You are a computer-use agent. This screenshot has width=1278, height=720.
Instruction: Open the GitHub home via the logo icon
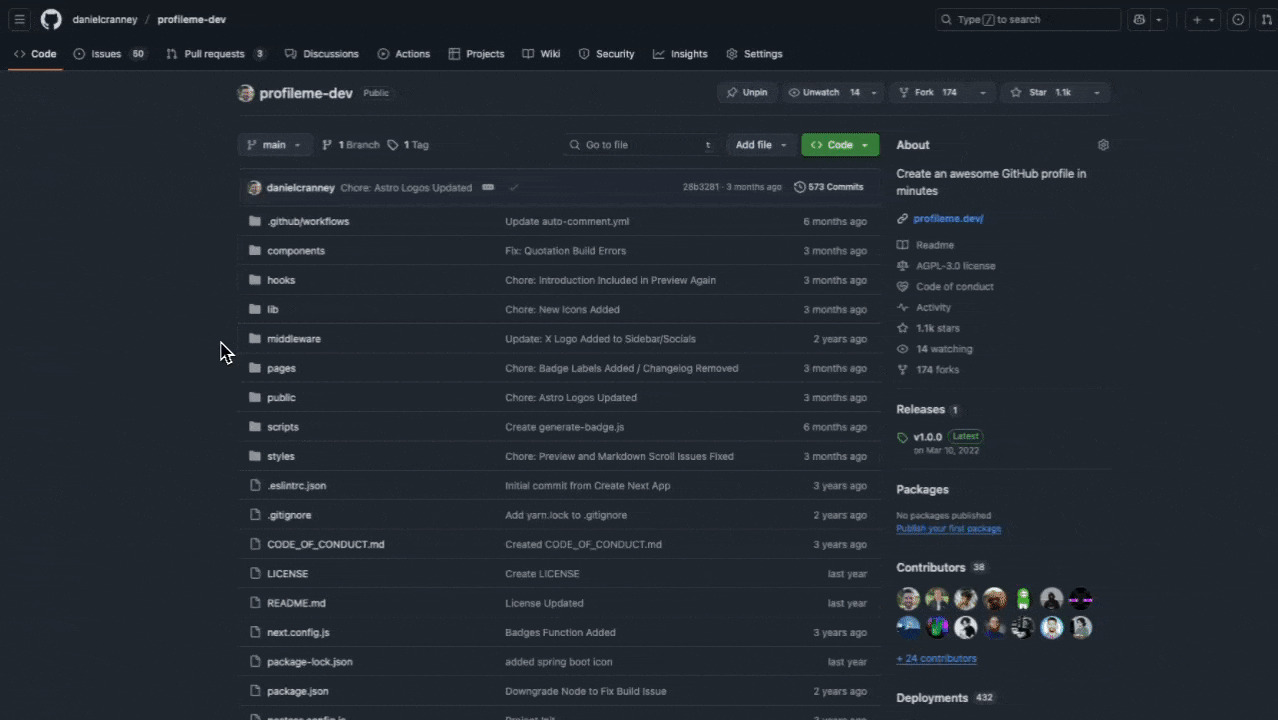(50, 19)
